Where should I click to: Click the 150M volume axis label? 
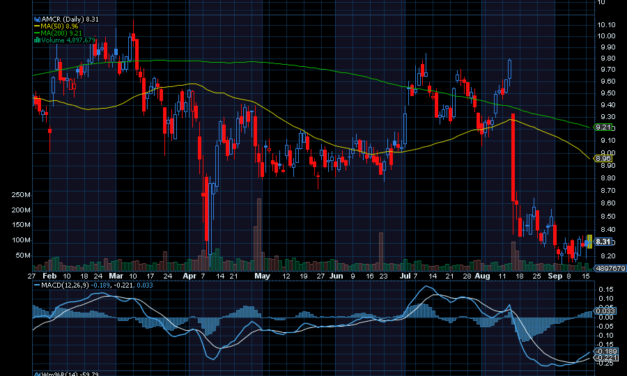pyautogui.click(x=21, y=225)
